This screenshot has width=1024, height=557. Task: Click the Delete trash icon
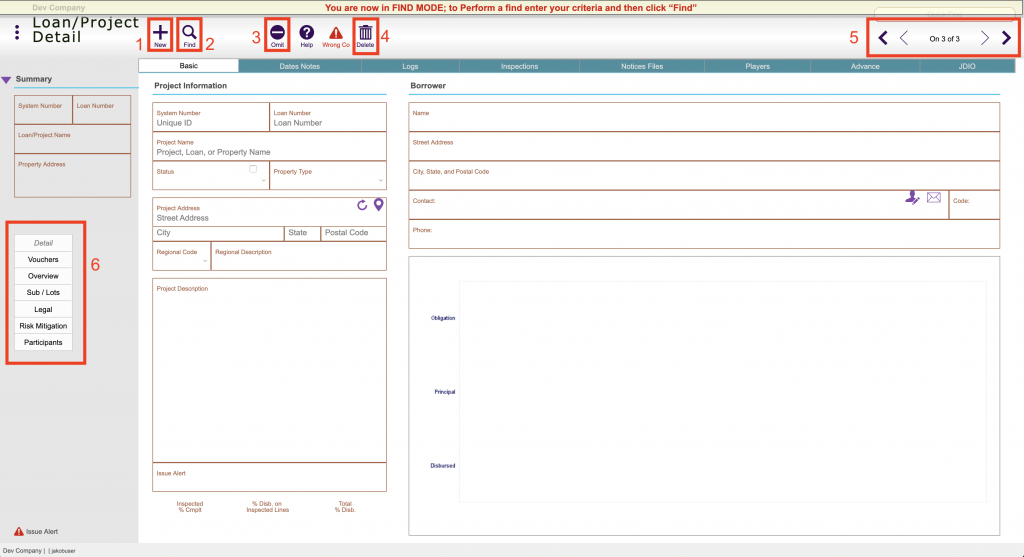(x=365, y=35)
